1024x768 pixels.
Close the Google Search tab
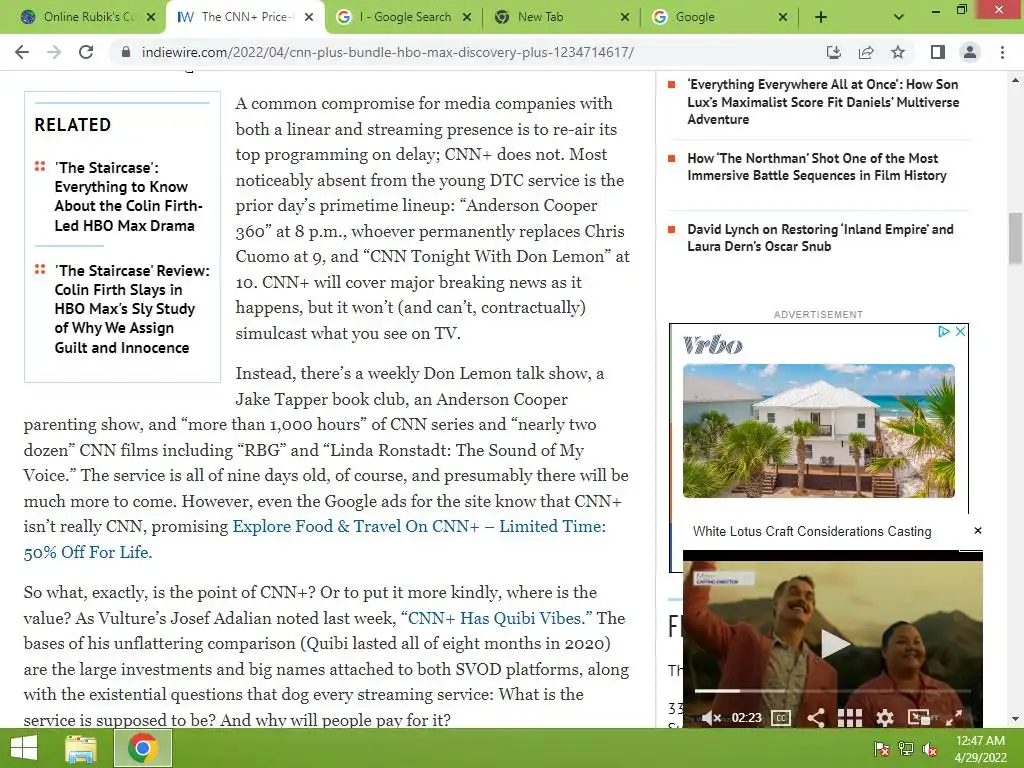[467, 17]
